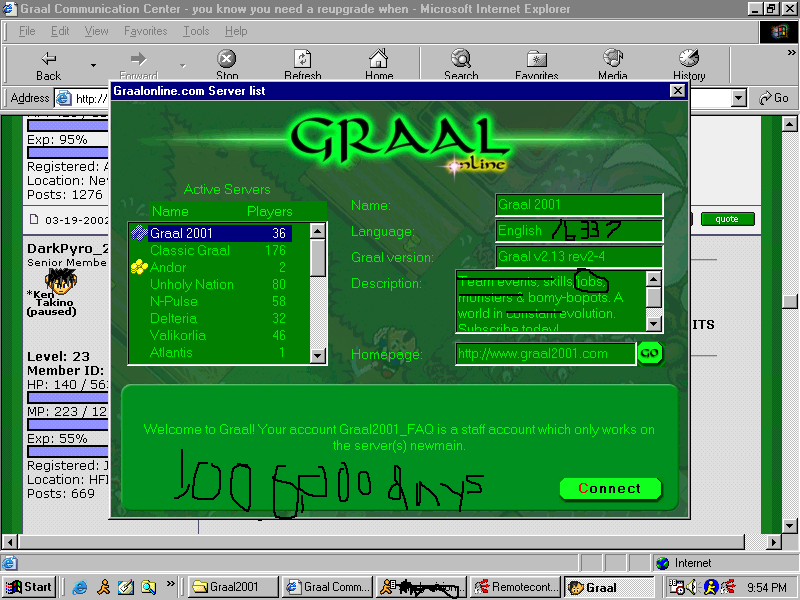Screen dimensions: 800x600
Task: Click the green quote button
Action: (x=727, y=219)
